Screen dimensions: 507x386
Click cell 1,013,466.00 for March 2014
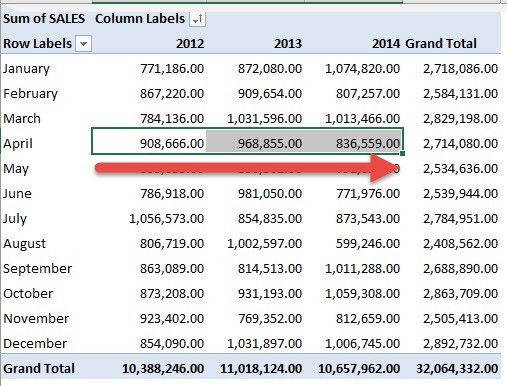click(x=363, y=119)
